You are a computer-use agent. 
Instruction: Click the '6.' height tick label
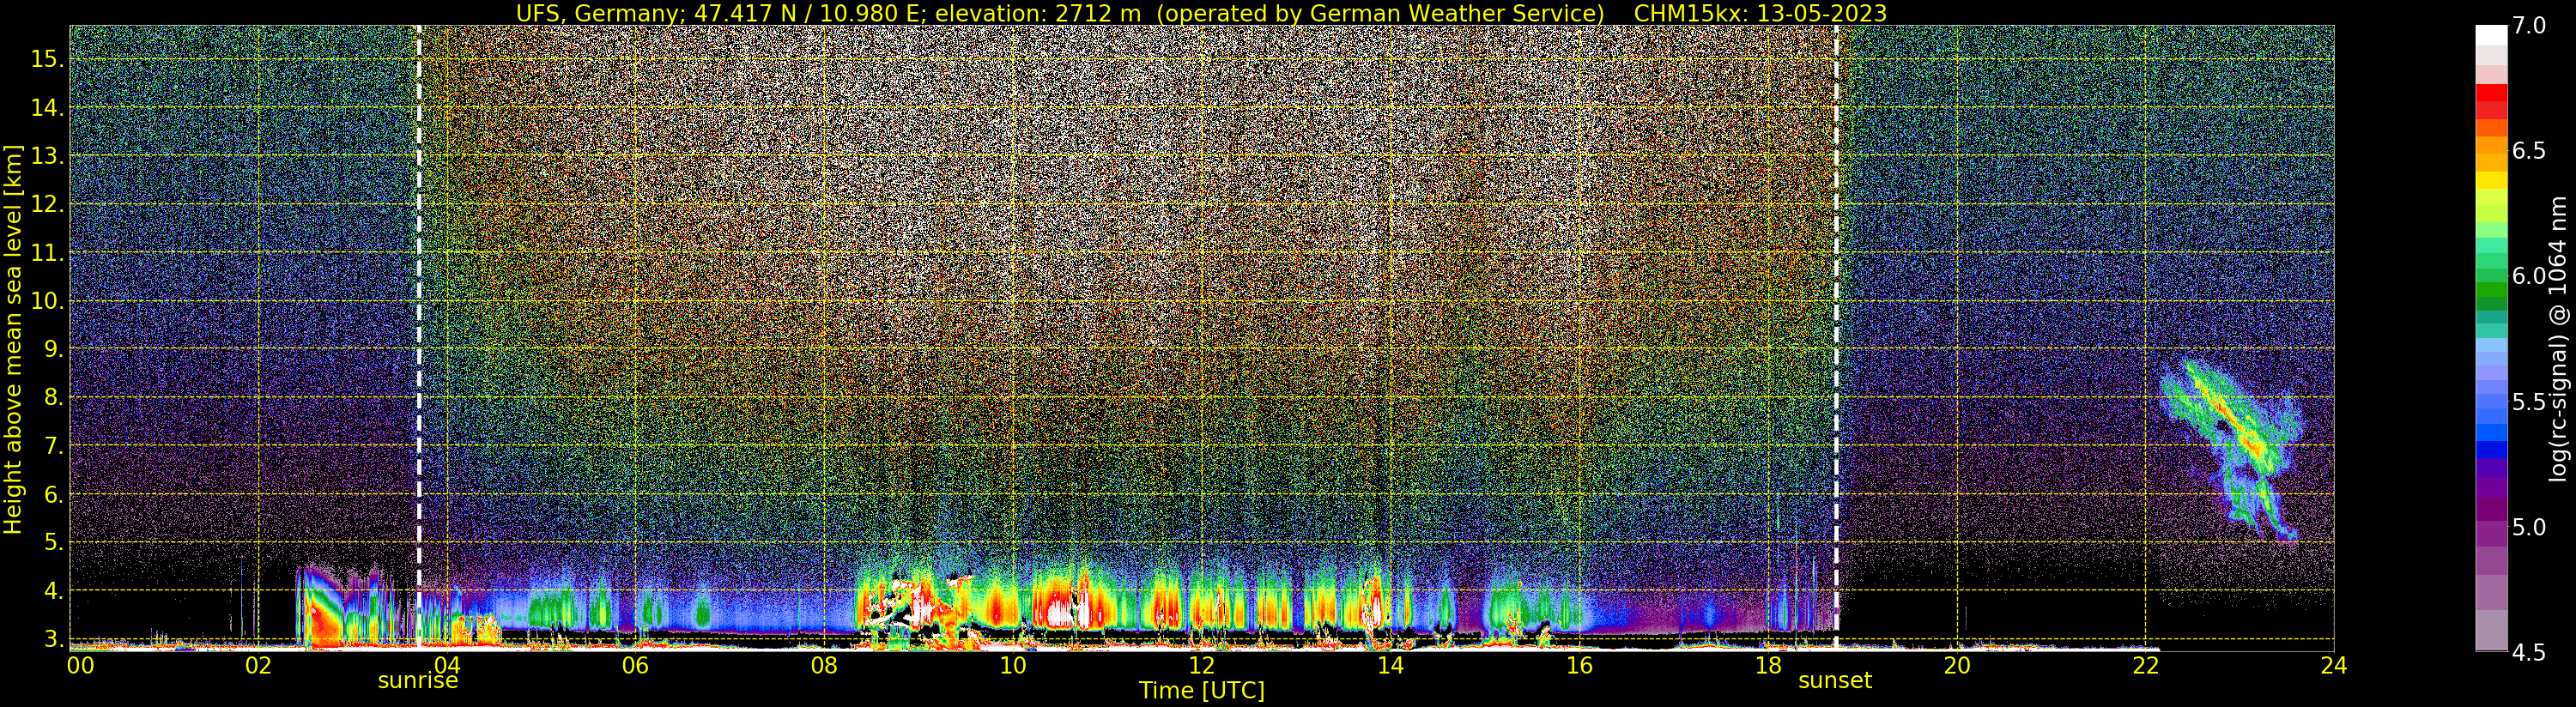click(x=54, y=494)
